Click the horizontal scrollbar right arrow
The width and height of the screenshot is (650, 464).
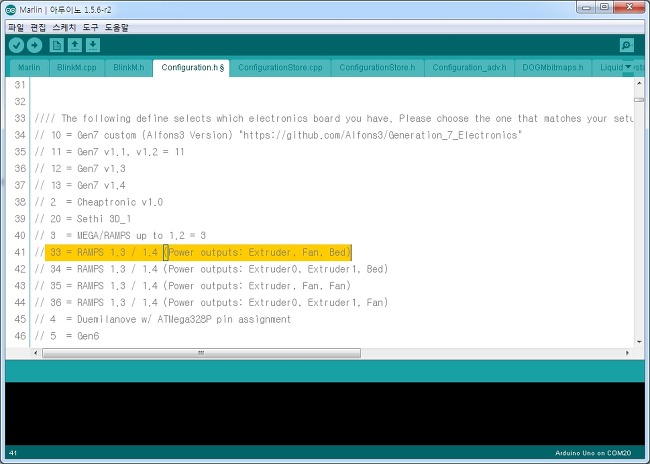pos(627,353)
